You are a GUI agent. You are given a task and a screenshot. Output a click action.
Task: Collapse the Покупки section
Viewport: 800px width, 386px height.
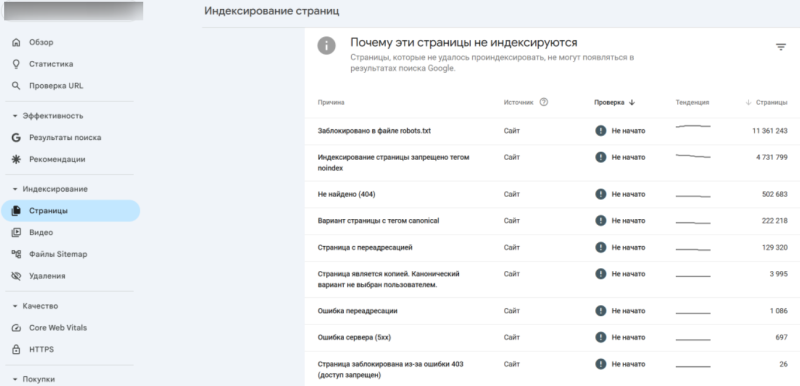pos(15,379)
